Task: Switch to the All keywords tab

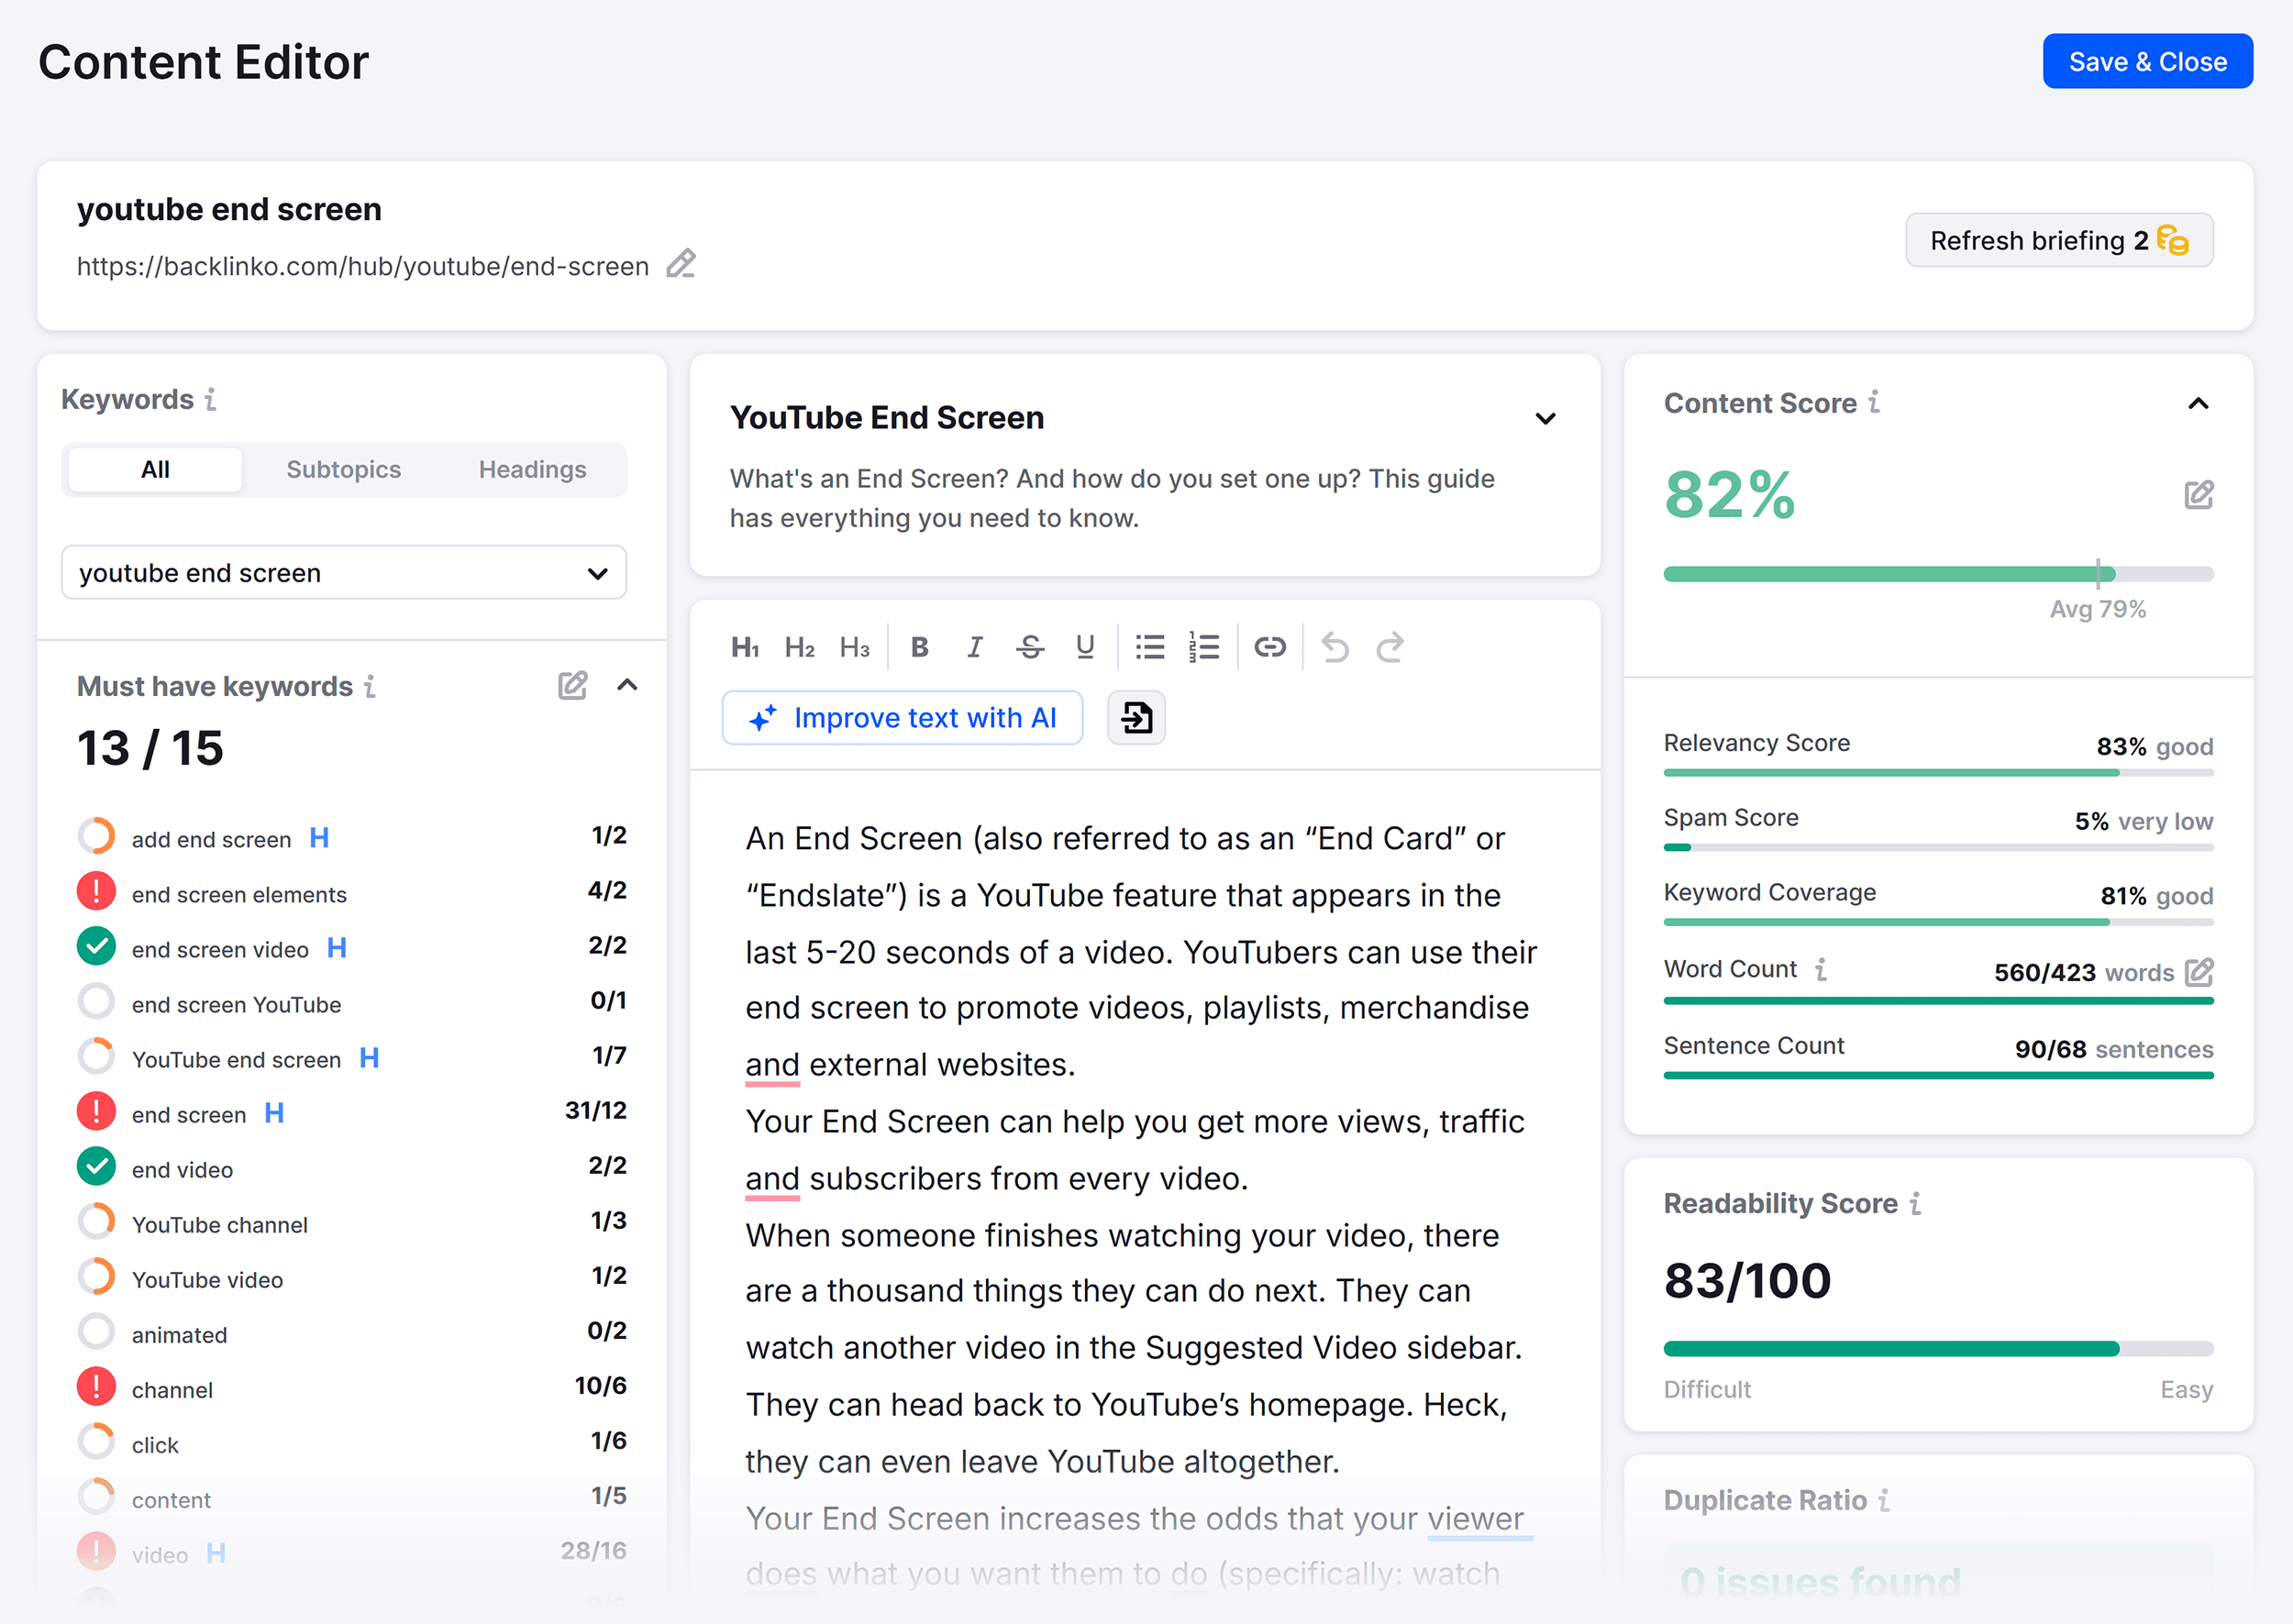Action: pyautogui.click(x=155, y=470)
